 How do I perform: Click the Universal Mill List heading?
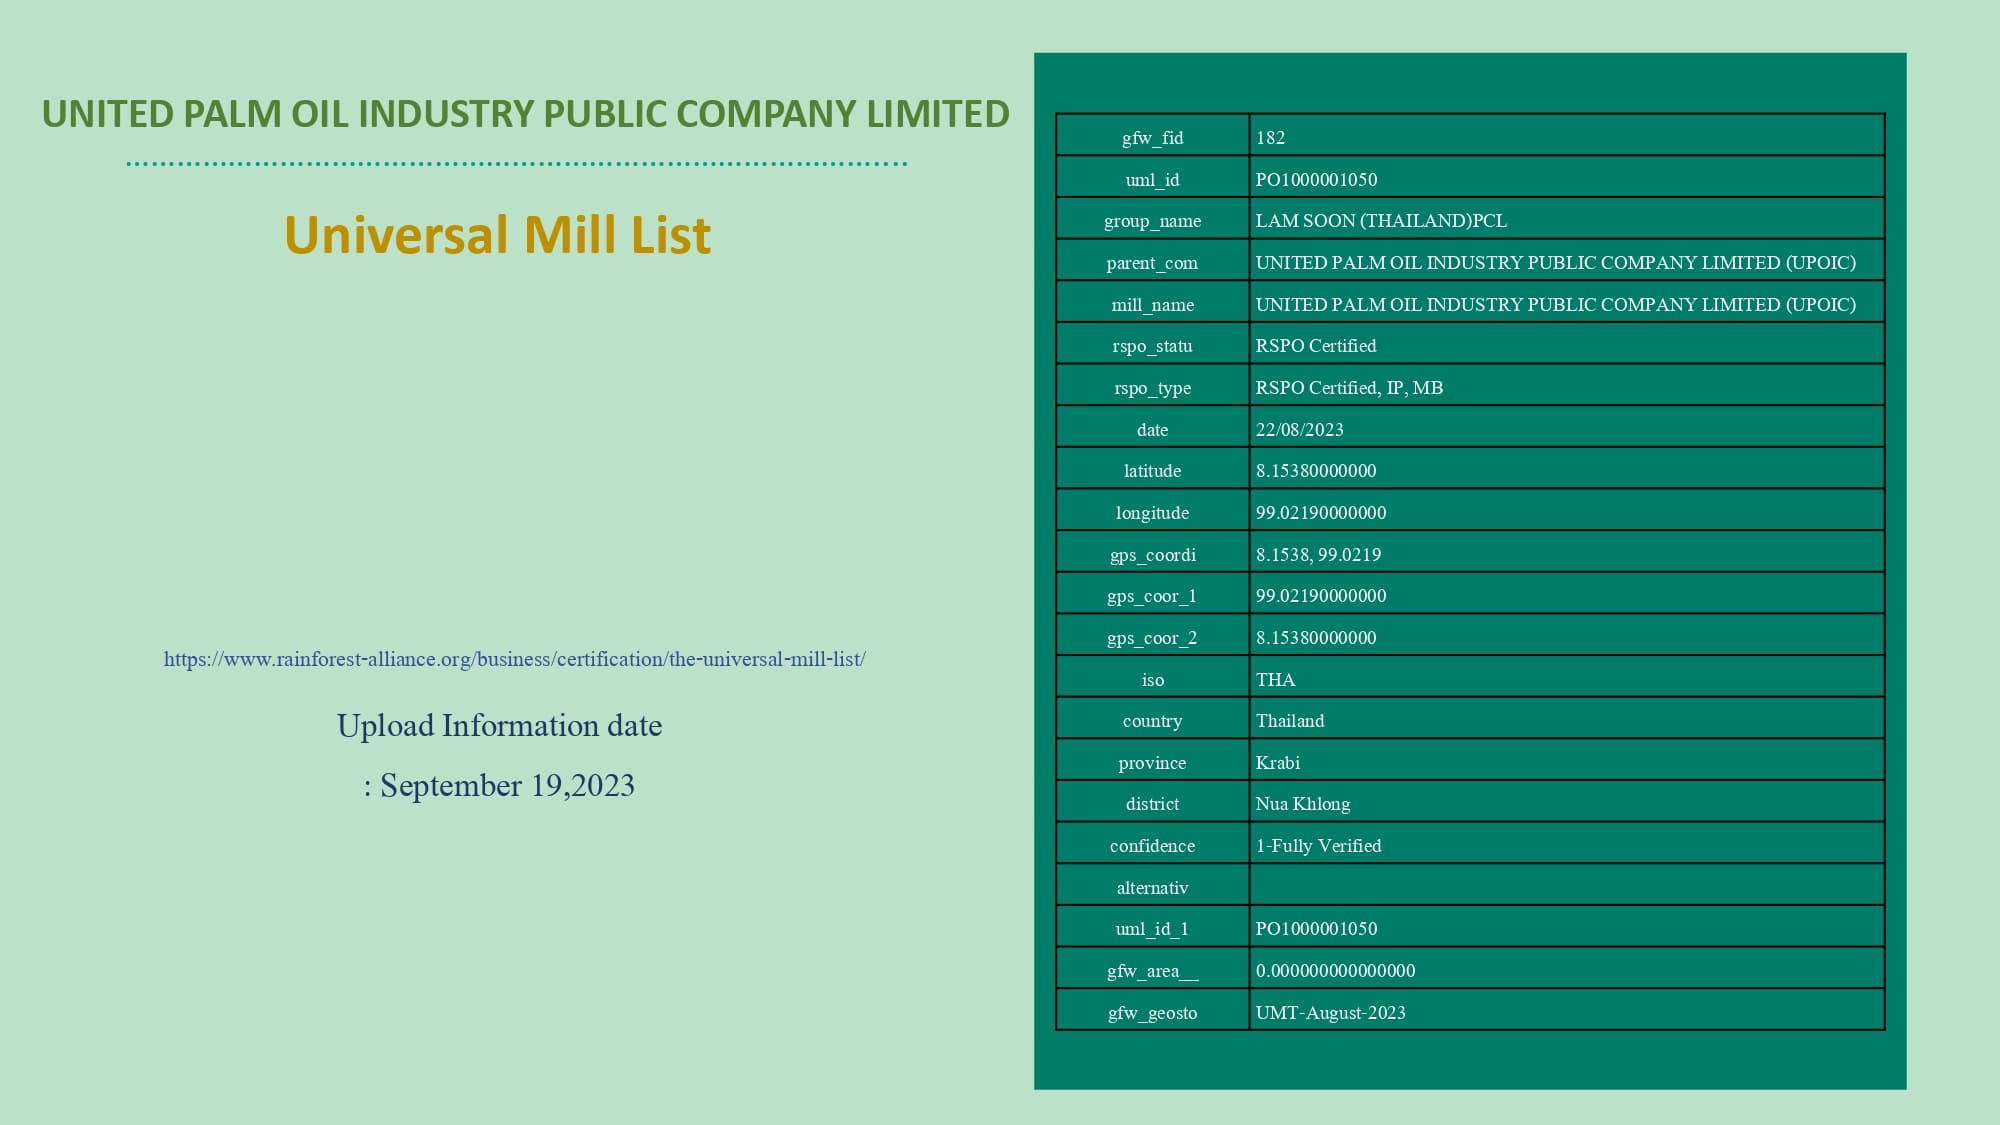click(497, 235)
